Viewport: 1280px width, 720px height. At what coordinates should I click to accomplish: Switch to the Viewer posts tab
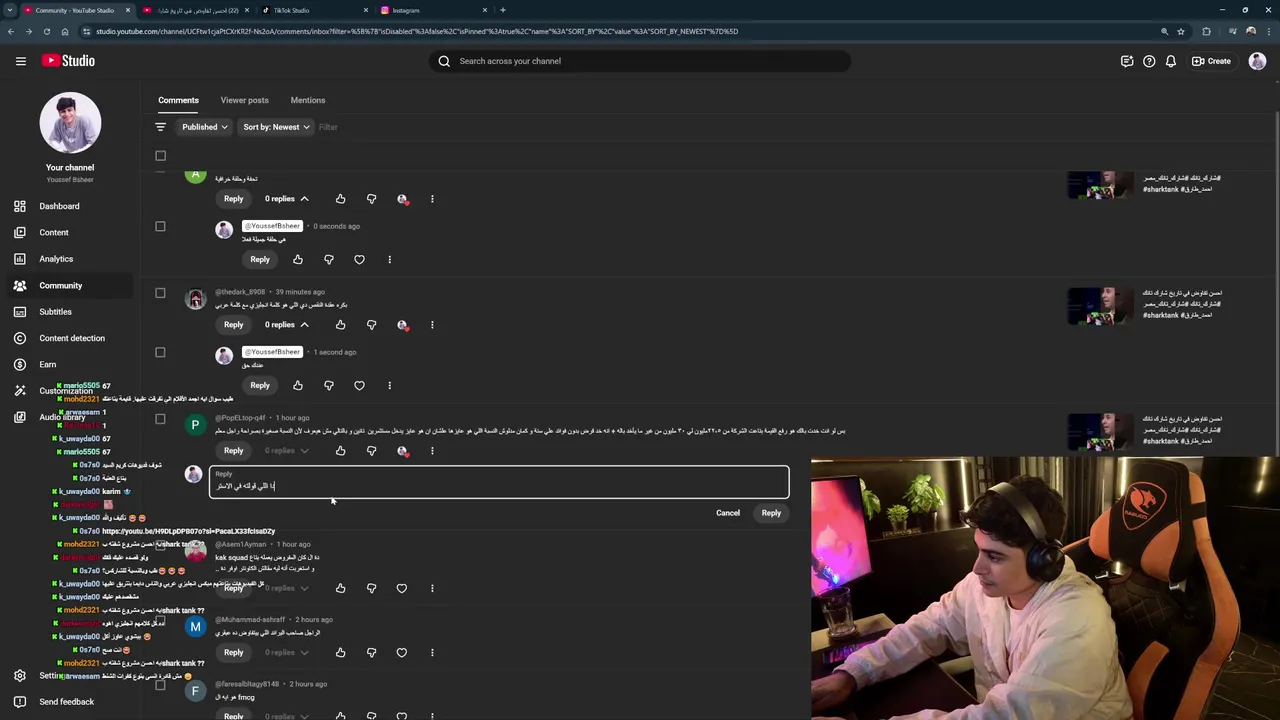244,100
